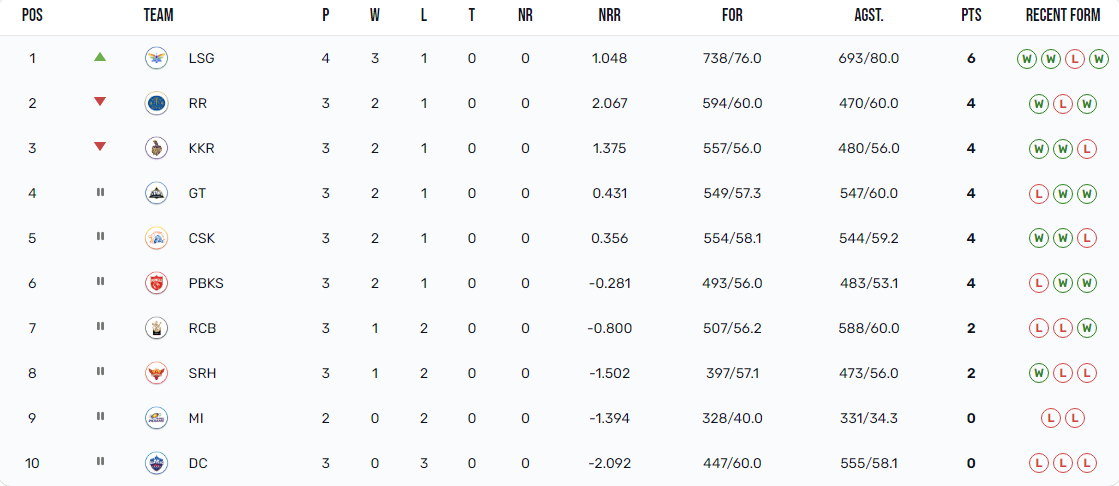Click LSG's red L recent form badge
Image resolution: width=1119 pixels, height=486 pixels.
pyautogui.click(x=1075, y=58)
